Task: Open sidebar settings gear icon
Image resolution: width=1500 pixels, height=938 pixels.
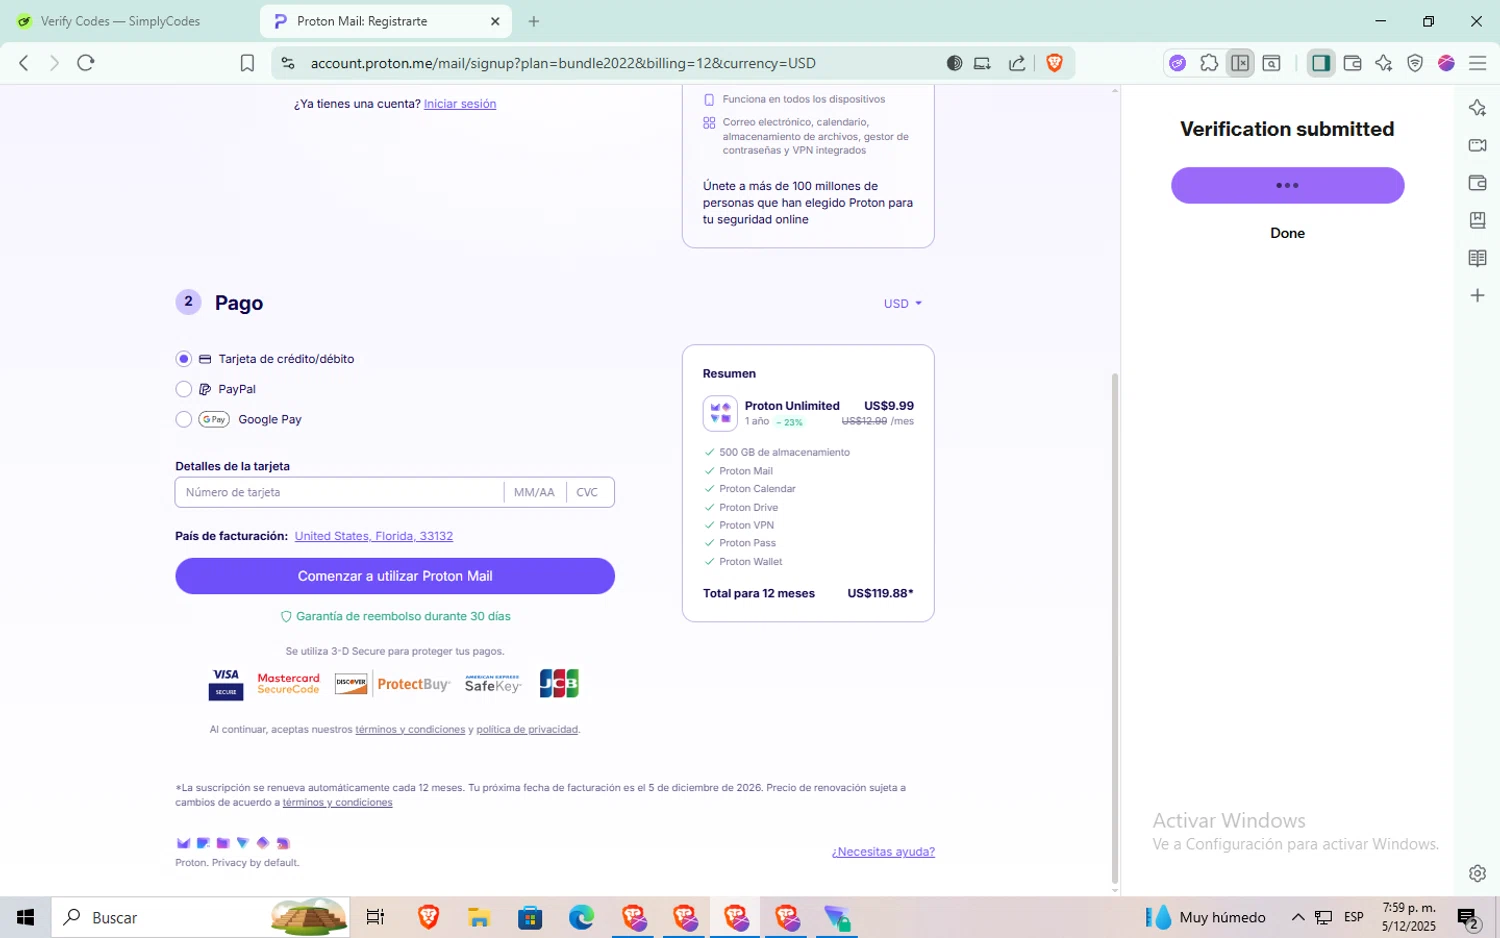Action: coord(1477,873)
